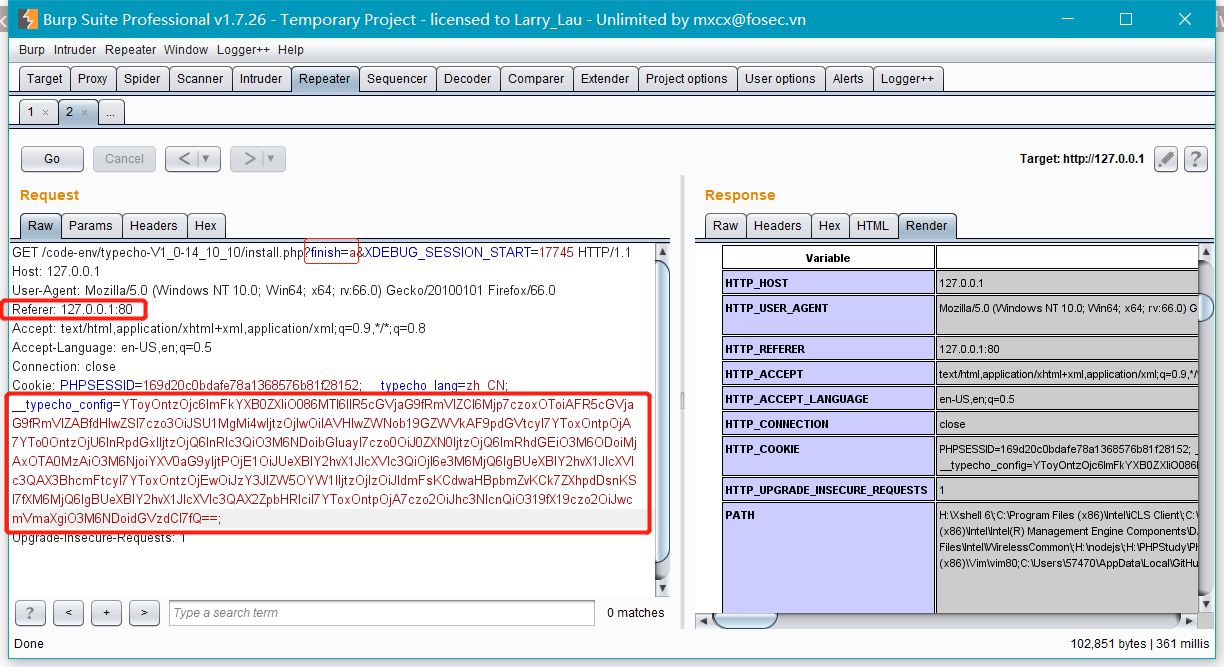The image size is (1224, 667).
Task: Select the Request Headers tab
Action: click(154, 226)
